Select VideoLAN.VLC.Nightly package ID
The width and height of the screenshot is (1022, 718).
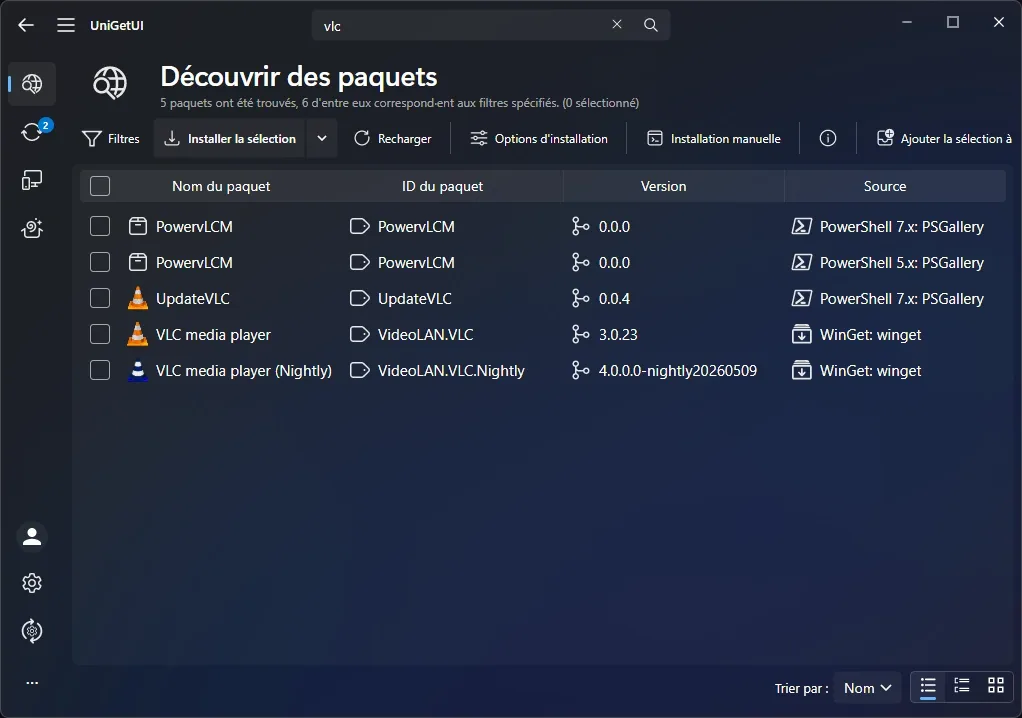click(451, 370)
